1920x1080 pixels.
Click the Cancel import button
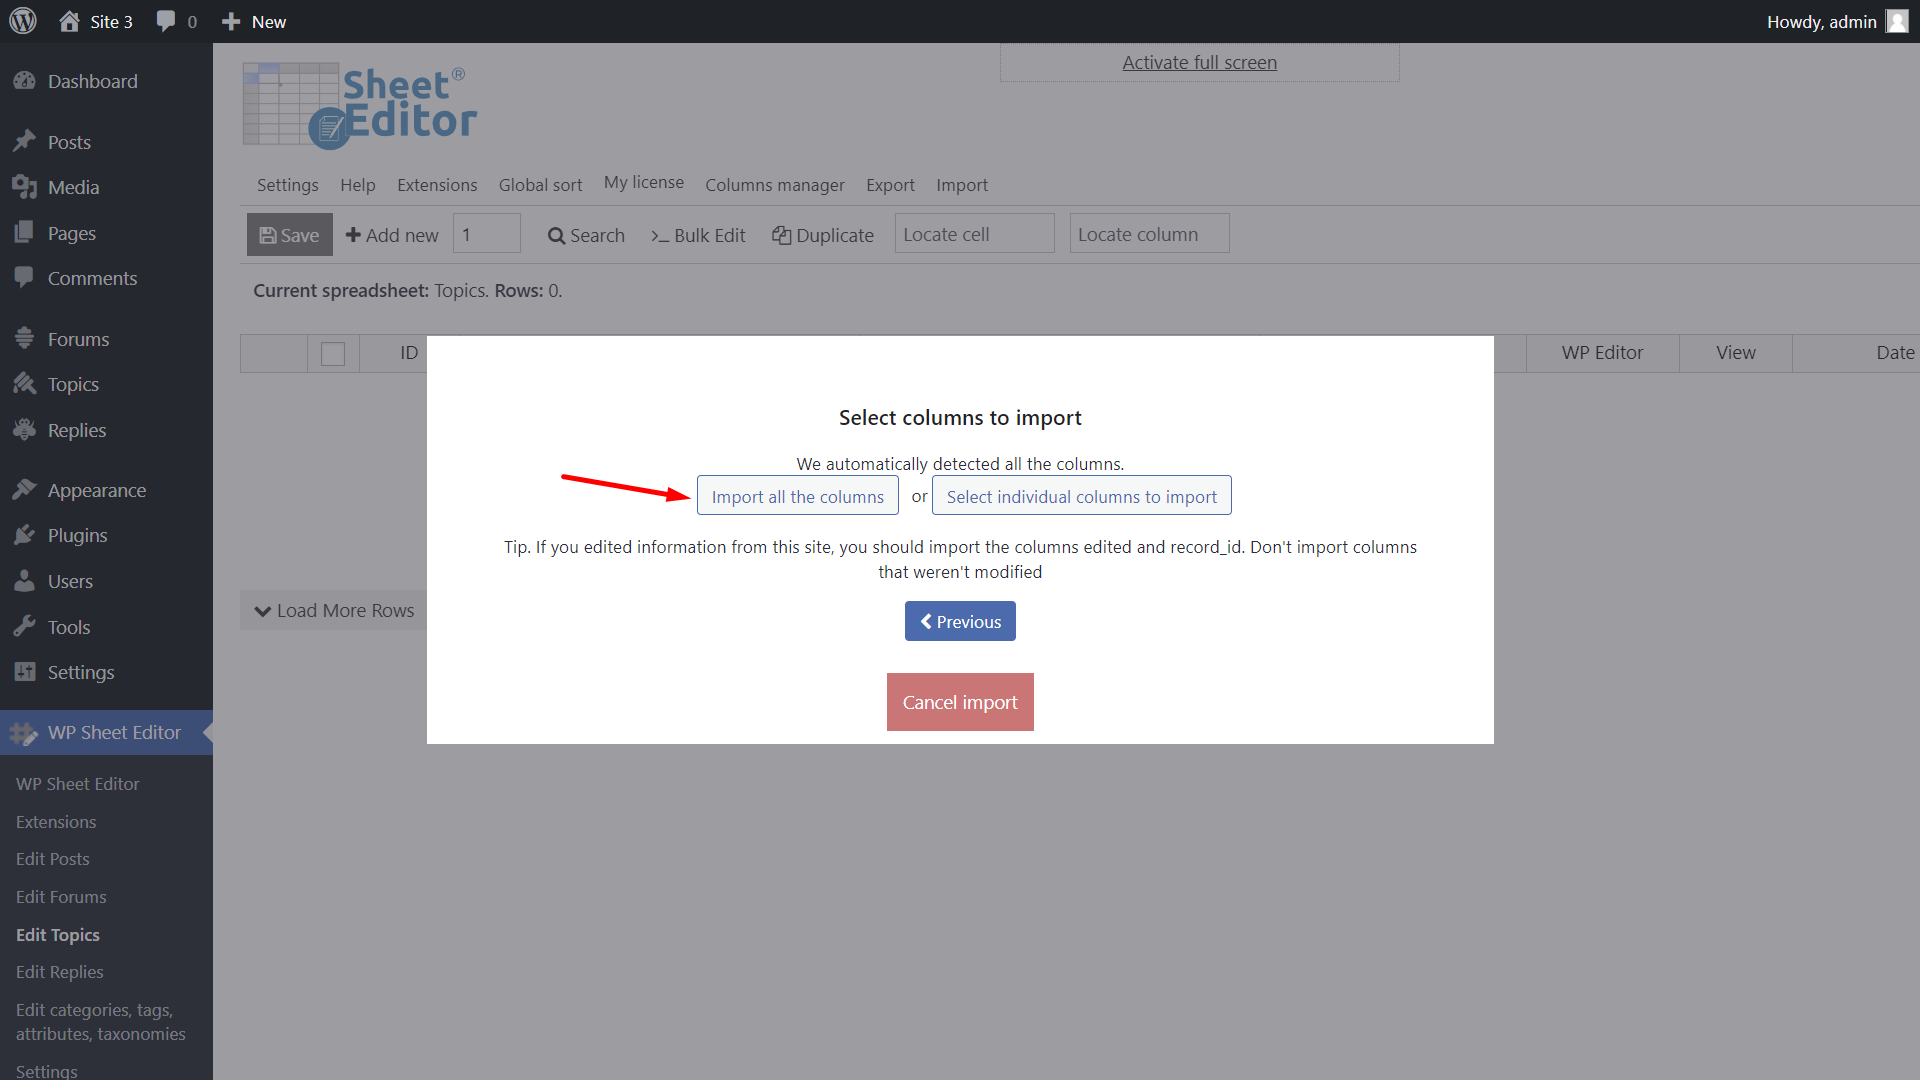(960, 702)
